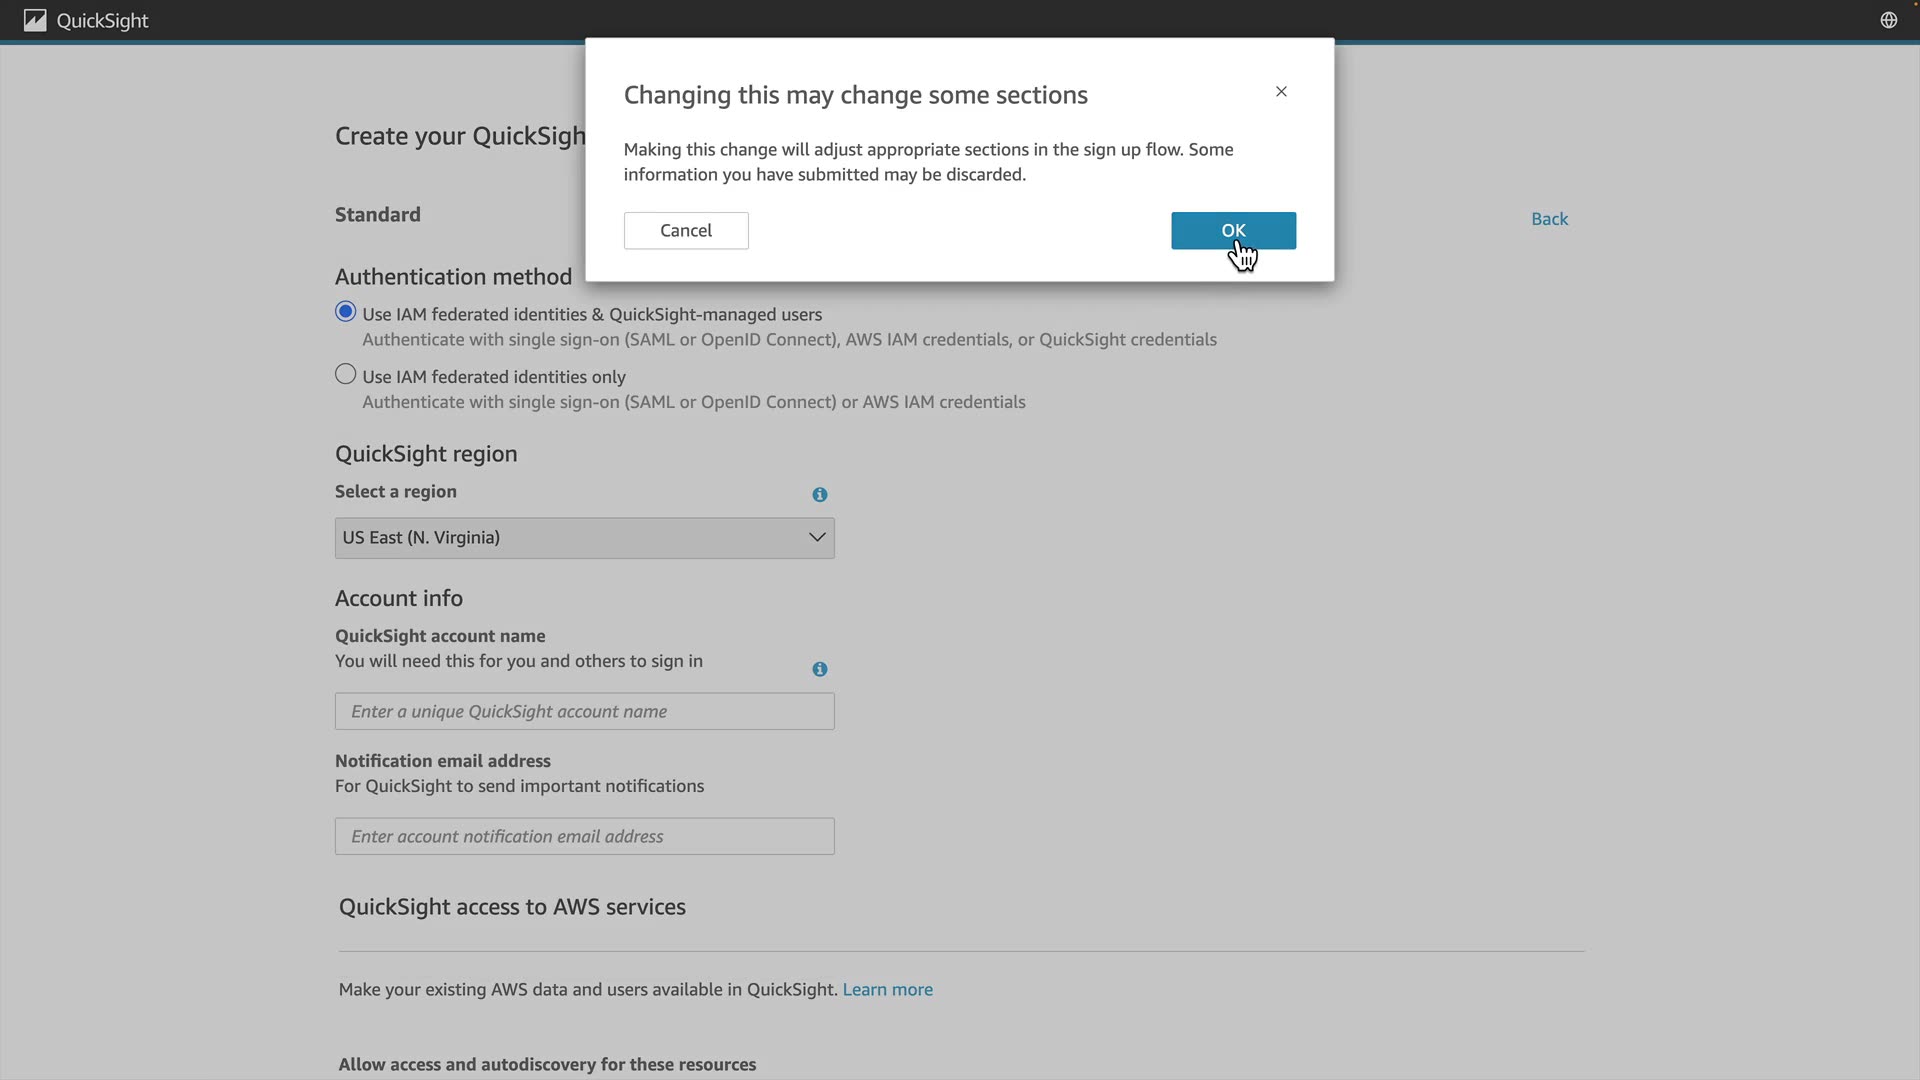Focus the QuickSight account name field
Viewport: 1920px width, 1080px height.
click(585, 712)
